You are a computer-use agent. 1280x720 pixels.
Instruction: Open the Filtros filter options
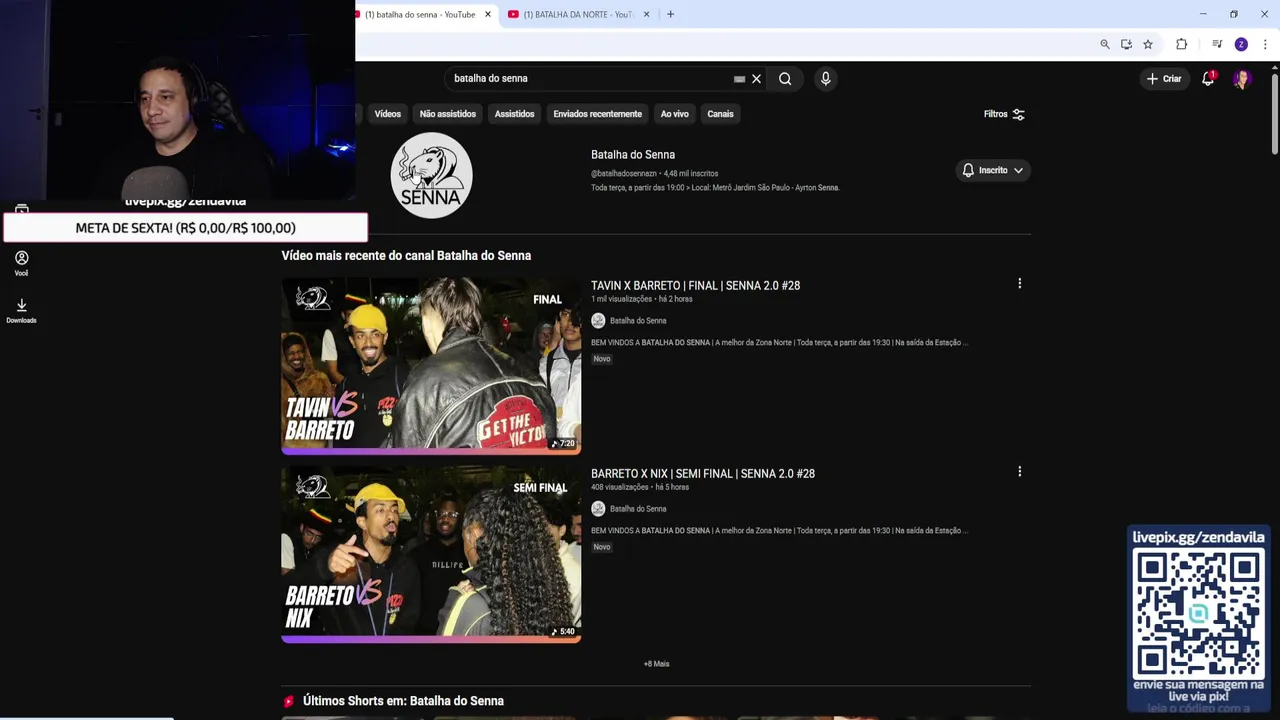pyautogui.click(x=1004, y=114)
